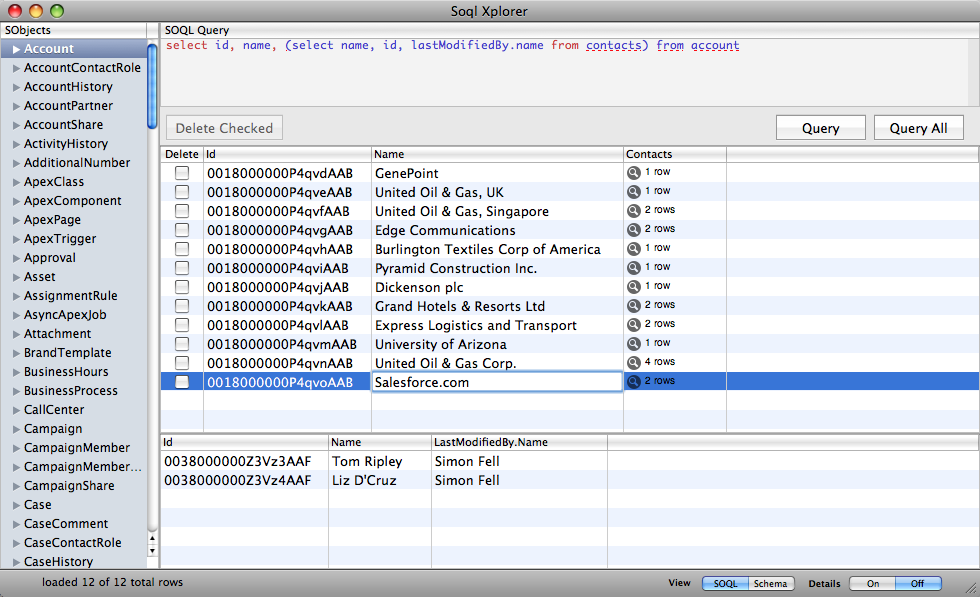Sort results by Name column header

coord(497,154)
